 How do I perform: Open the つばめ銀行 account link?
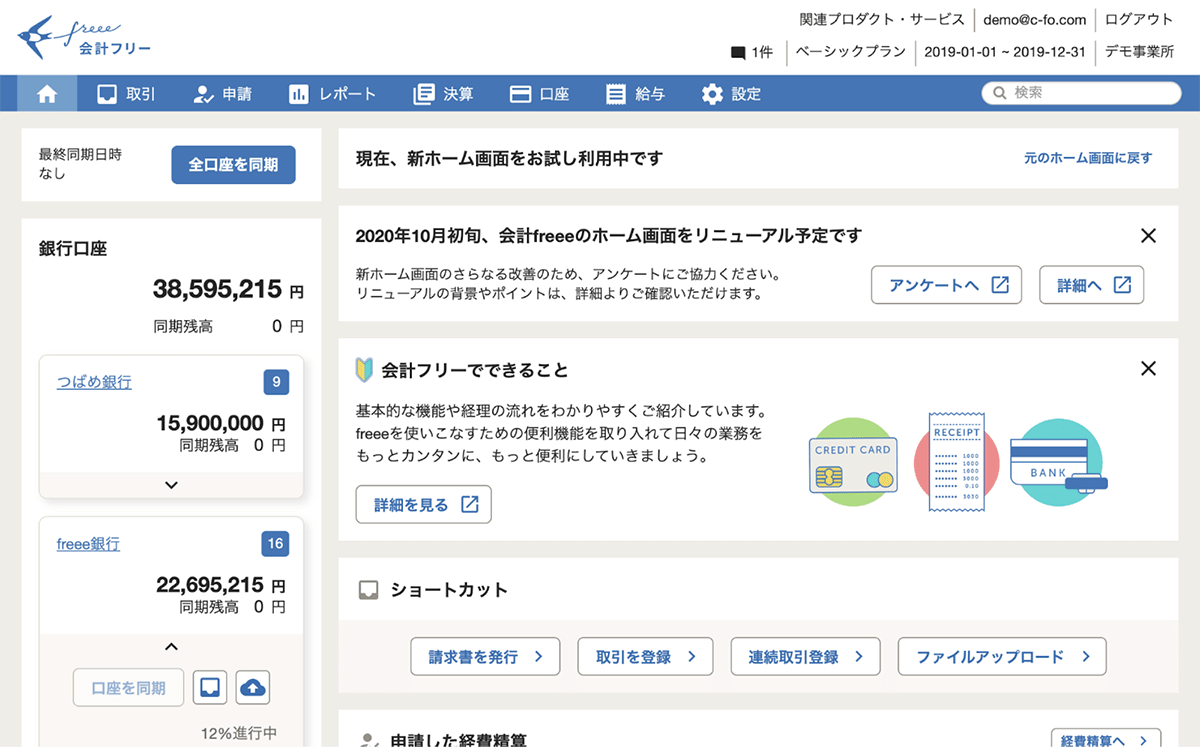pos(94,382)
